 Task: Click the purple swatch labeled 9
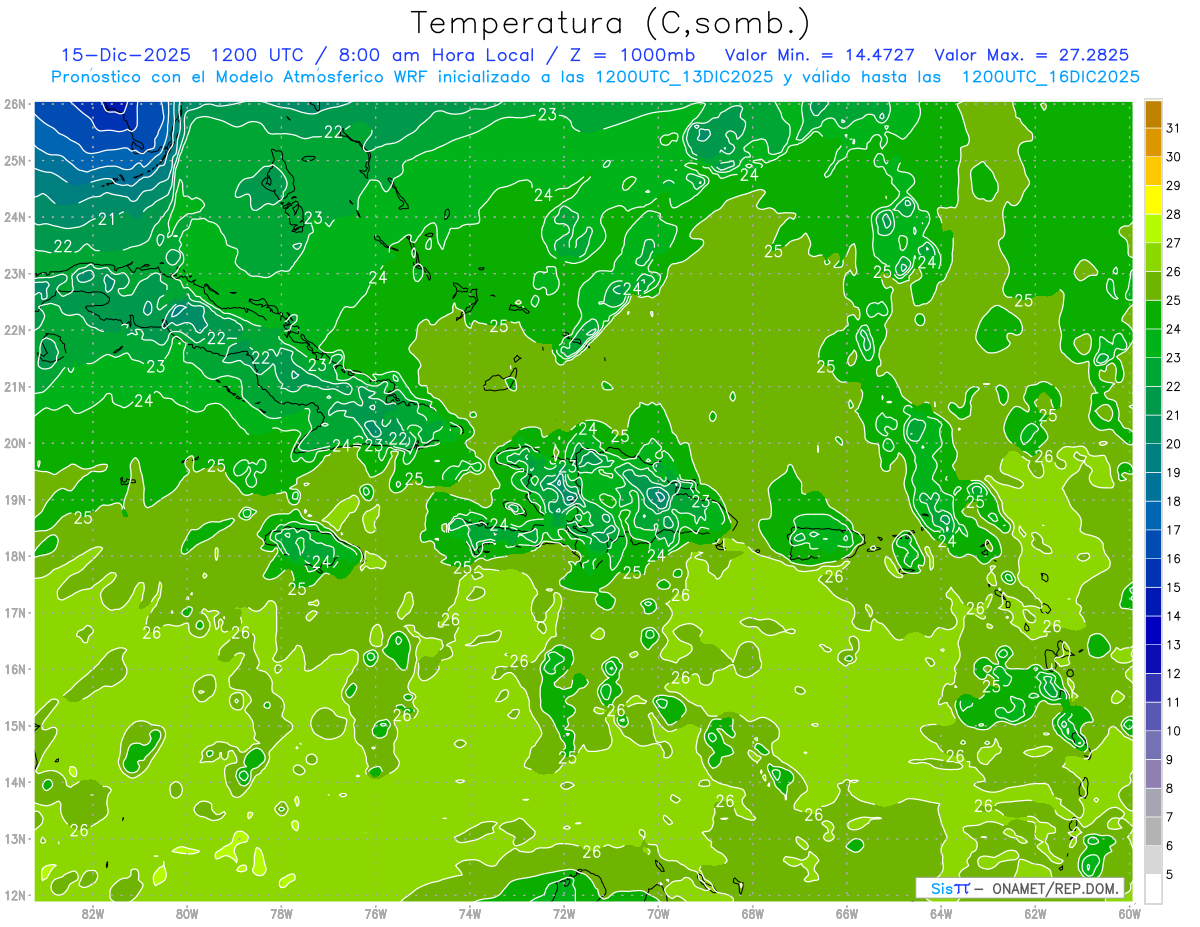[x=1153, y=745]
